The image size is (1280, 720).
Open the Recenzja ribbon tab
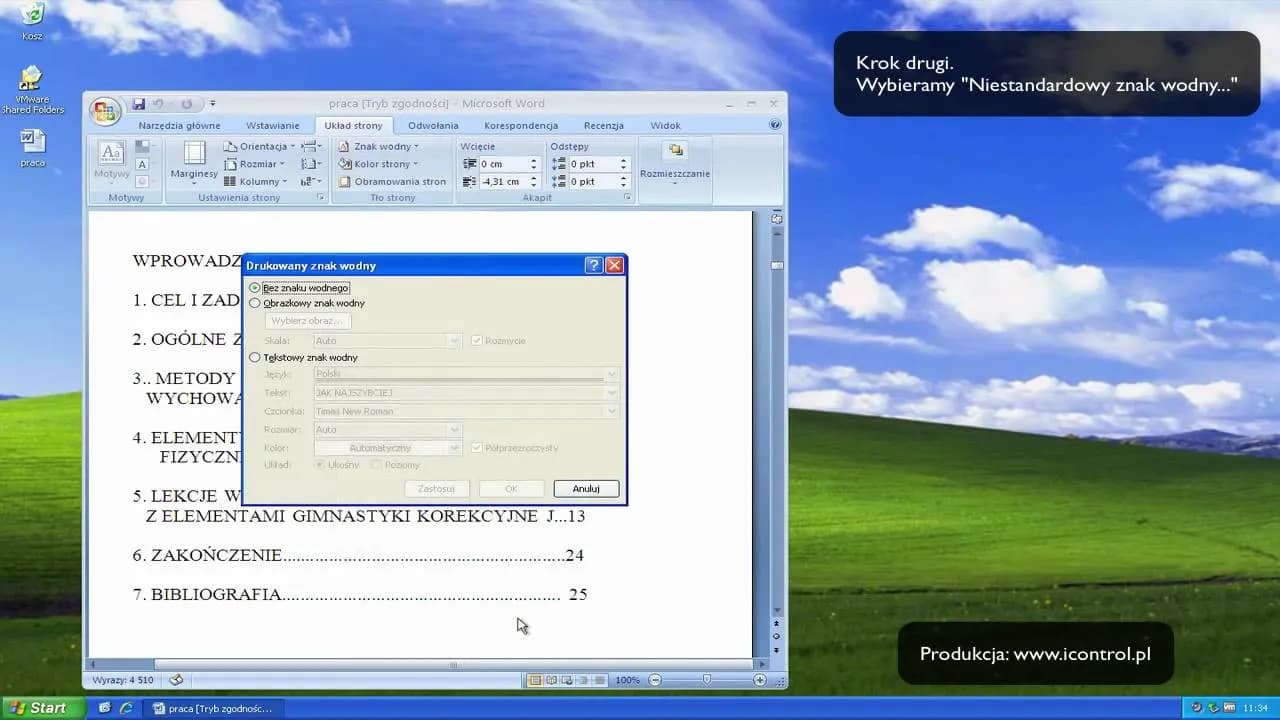tap(603, 126)
